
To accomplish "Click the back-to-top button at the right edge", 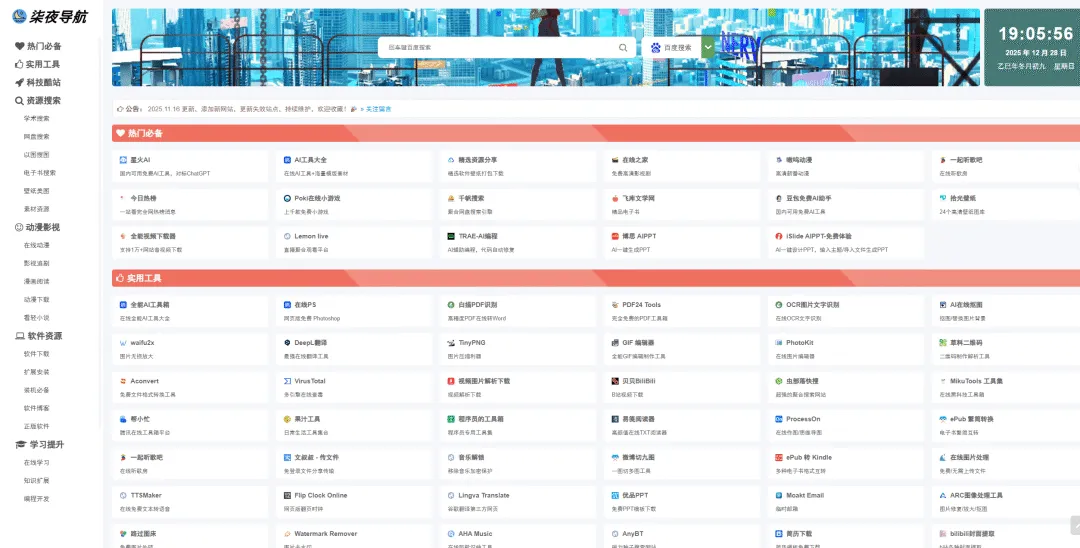I will pos(1075,525).
